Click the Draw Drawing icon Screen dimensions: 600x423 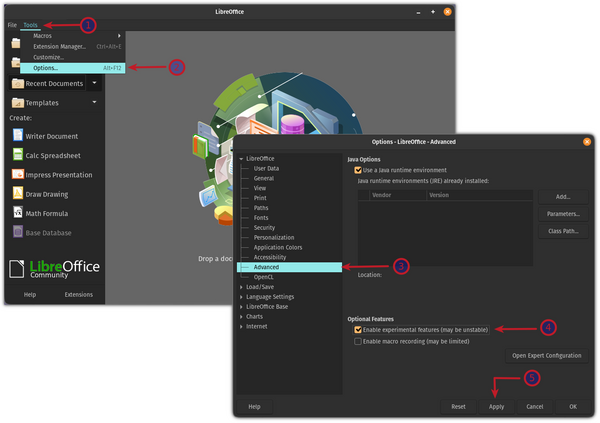(18, 193)
